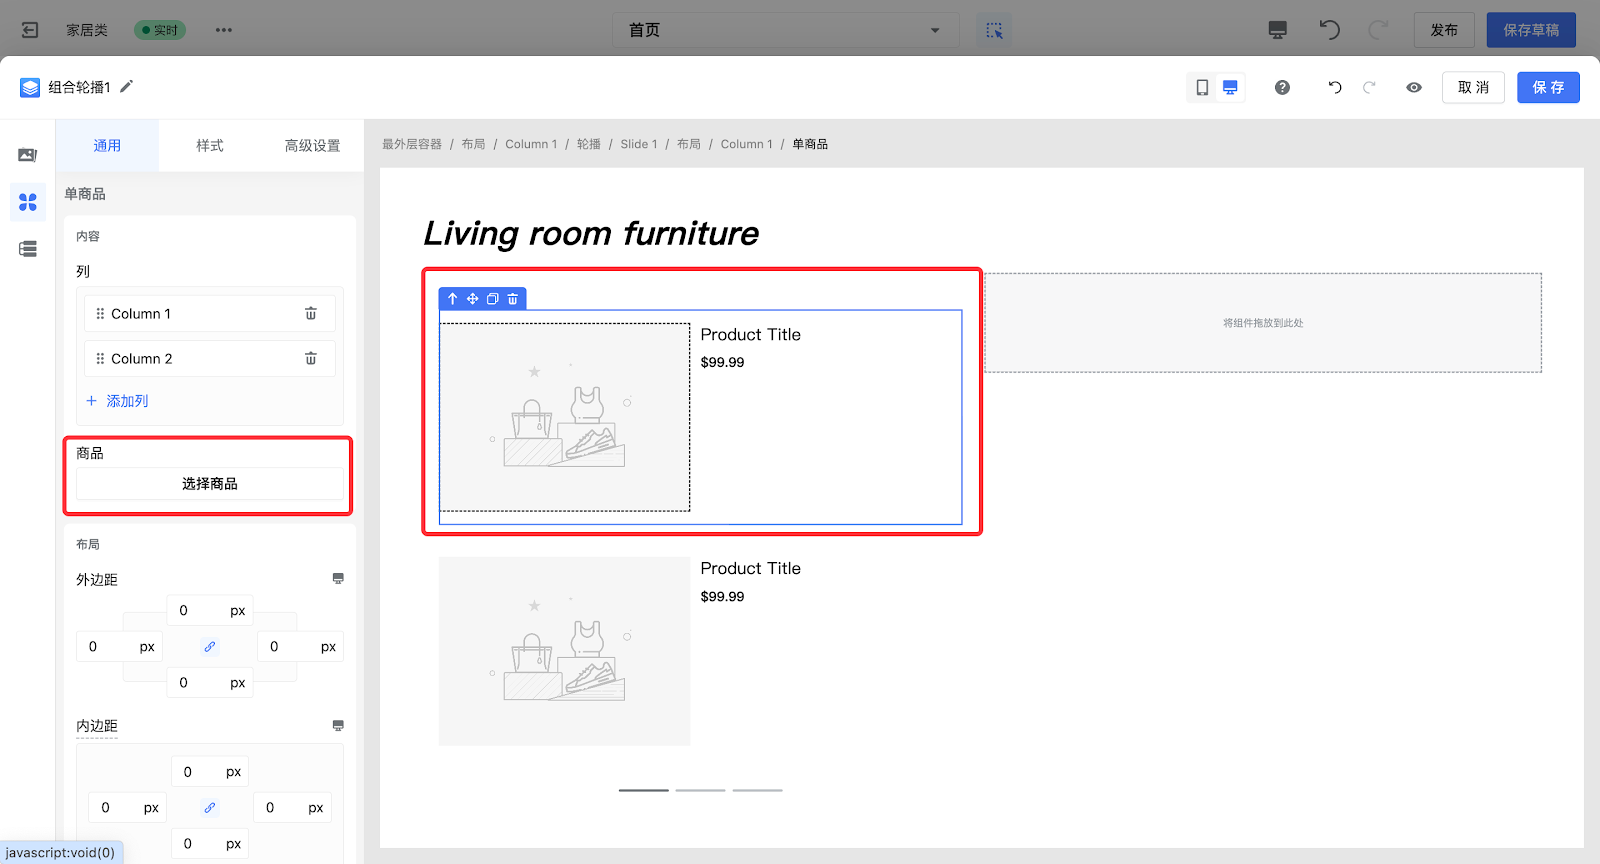Duplicate selected block using copy icon
The image size is (1600, 864).
pyautogui.click(x=493, y=299)
